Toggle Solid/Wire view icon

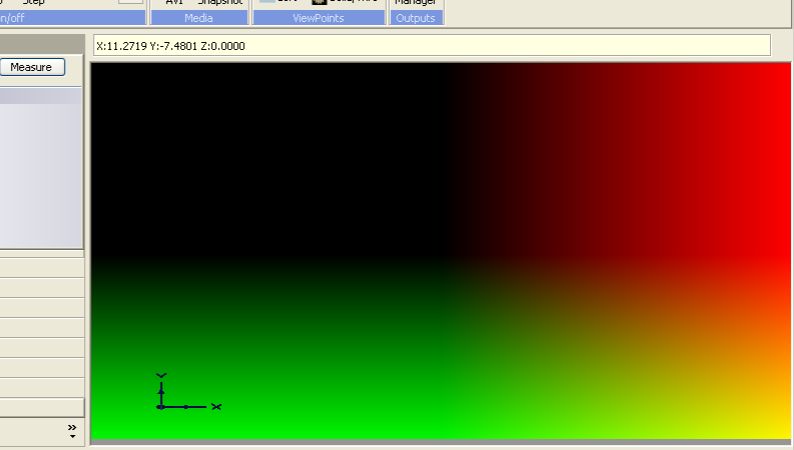320,2
